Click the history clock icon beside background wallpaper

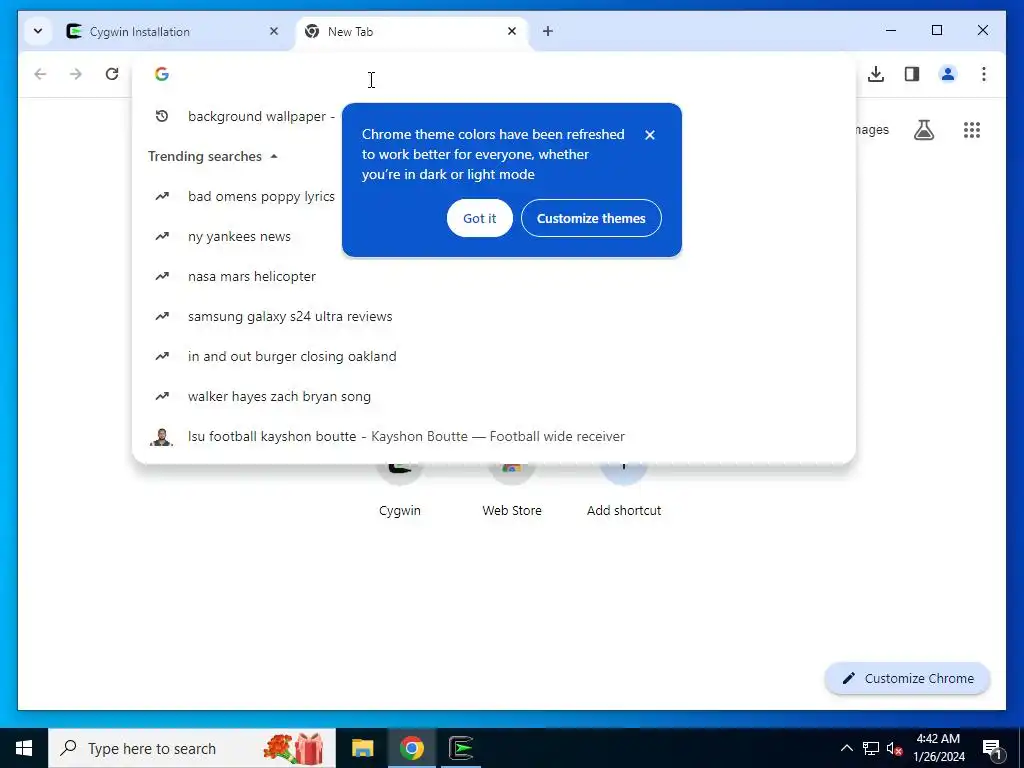point(162,116)
